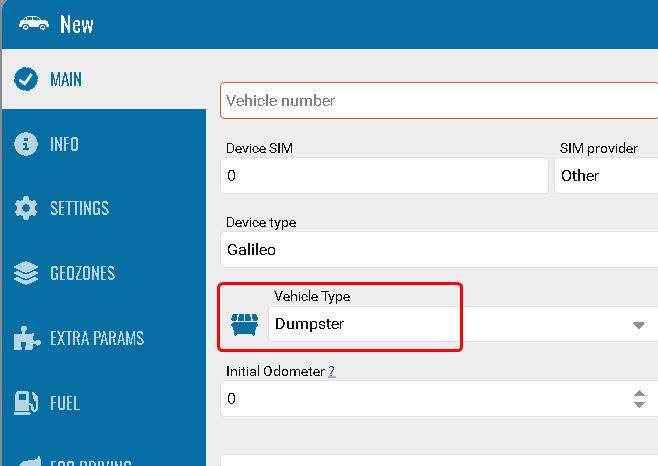Open the GEOZONES tab

tap(82, 274)
